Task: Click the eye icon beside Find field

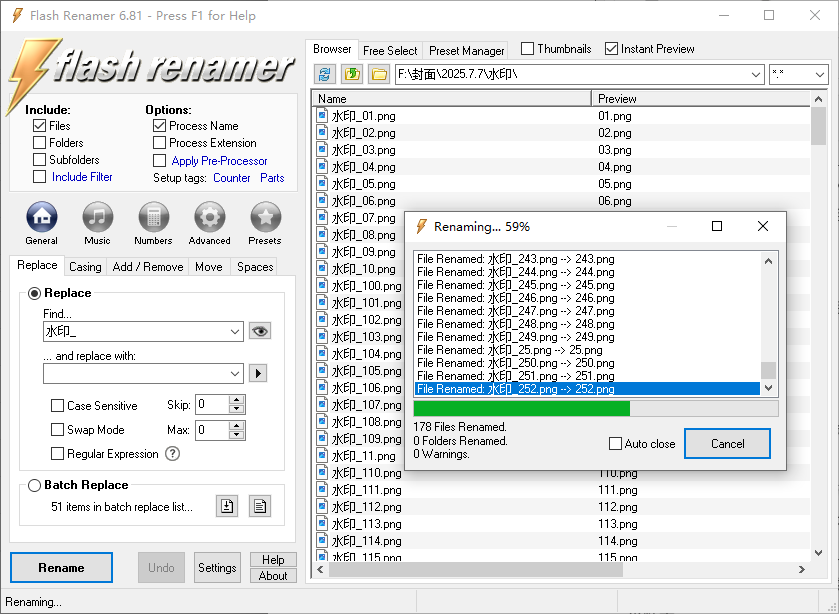Action: tap(260, 331)
